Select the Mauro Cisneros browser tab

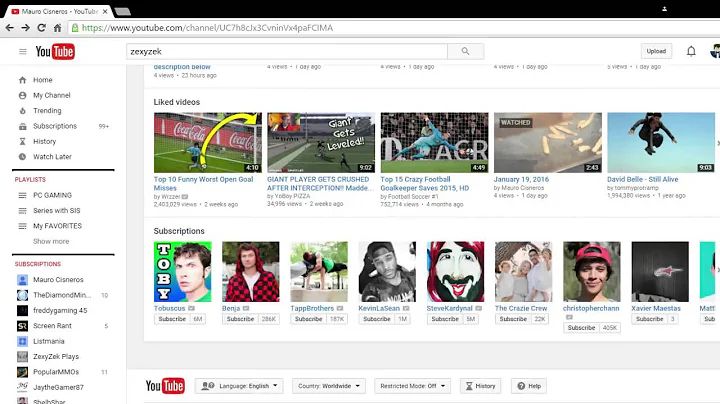click(x=59, y=11)
